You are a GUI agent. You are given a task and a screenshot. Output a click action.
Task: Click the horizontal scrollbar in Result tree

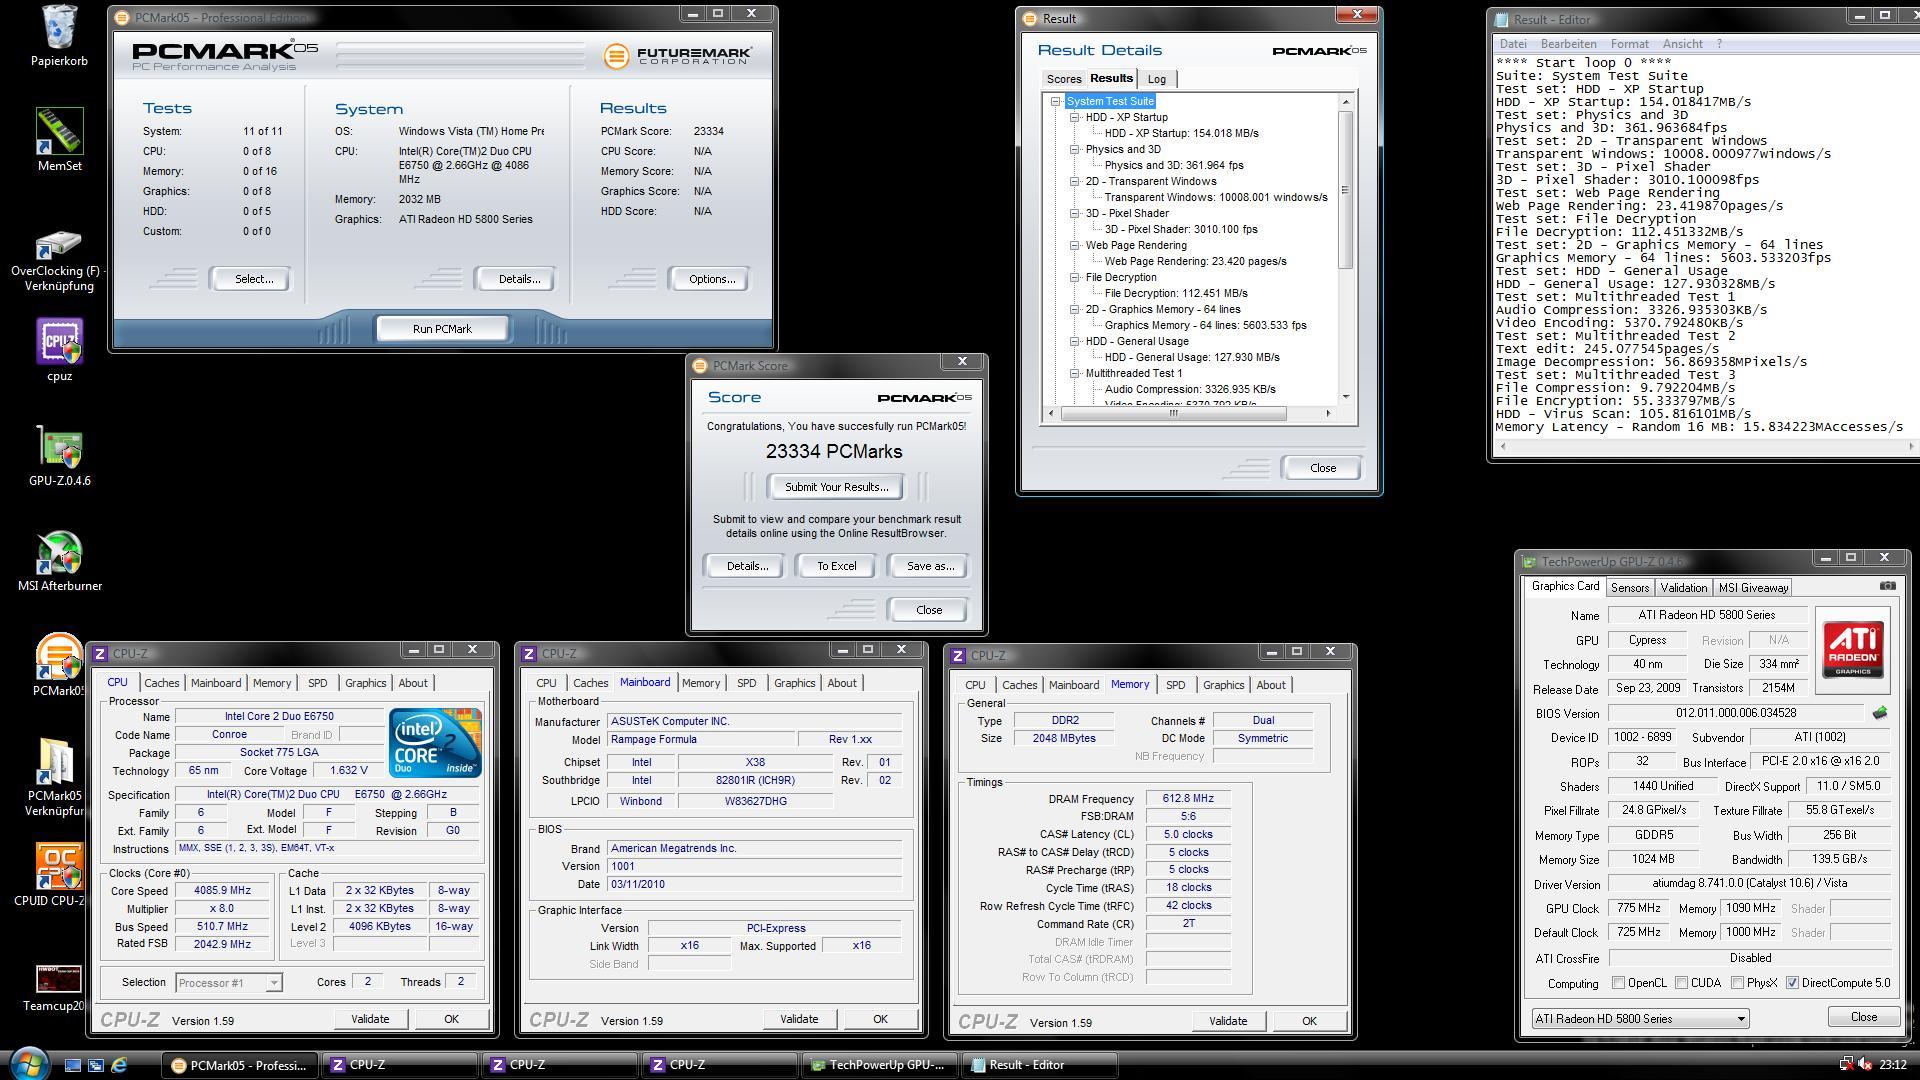coord(1173,413)
